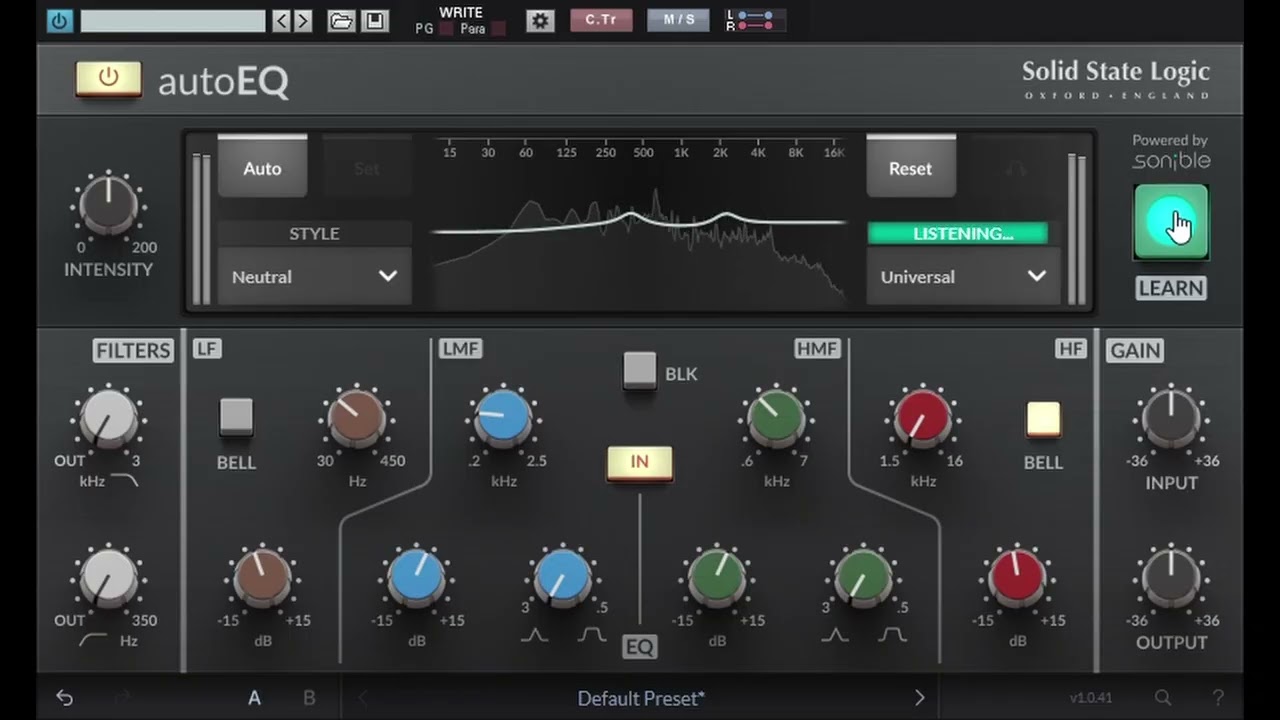Select the Auto mode tab
Viewport: 1280px width, 720px height.
[262, 168]
